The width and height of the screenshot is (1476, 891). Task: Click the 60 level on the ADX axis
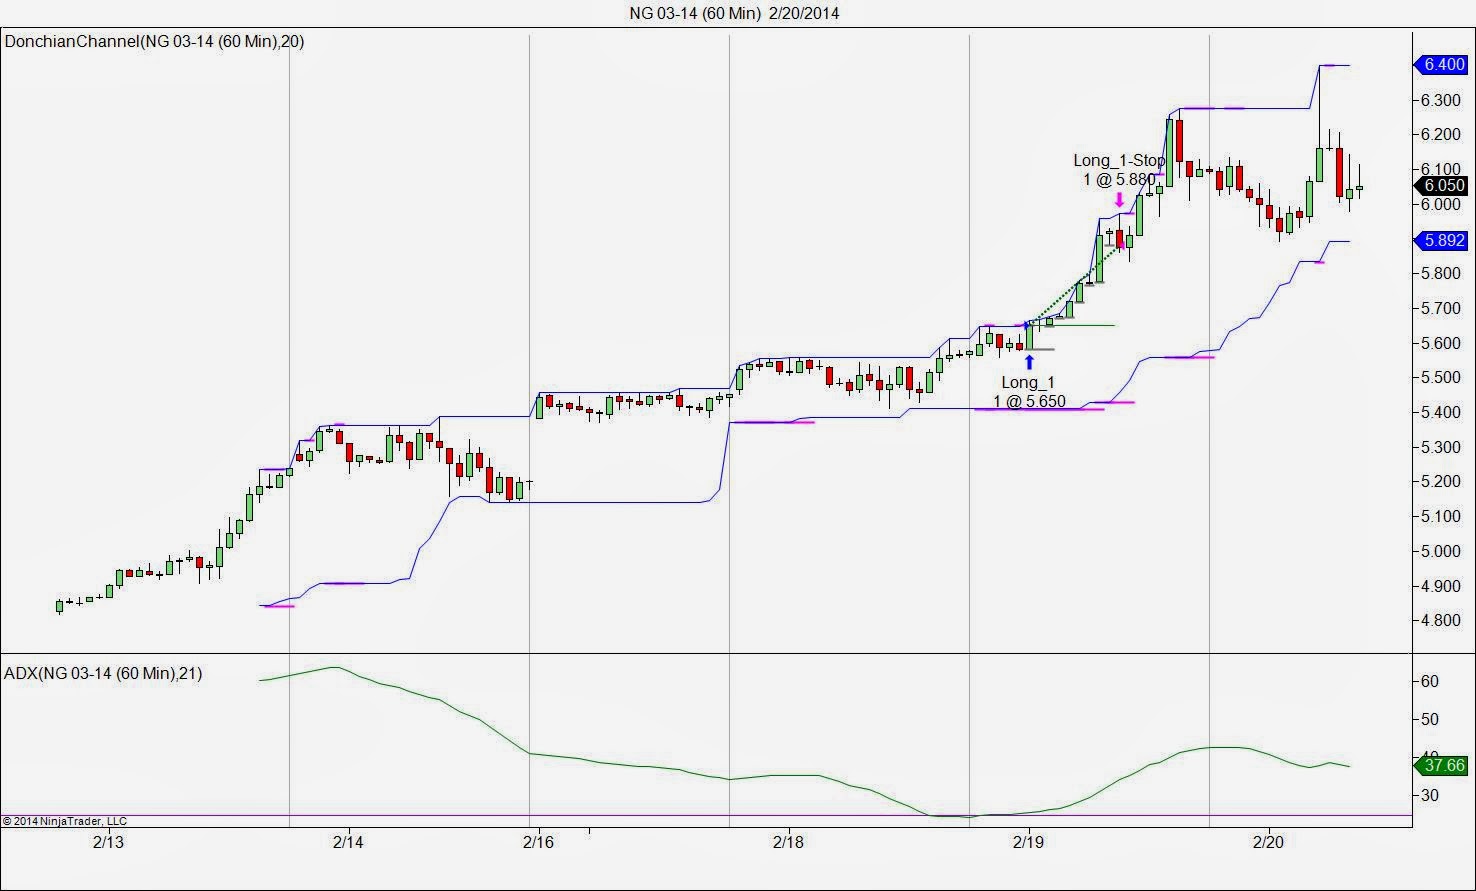point(1430,681)
